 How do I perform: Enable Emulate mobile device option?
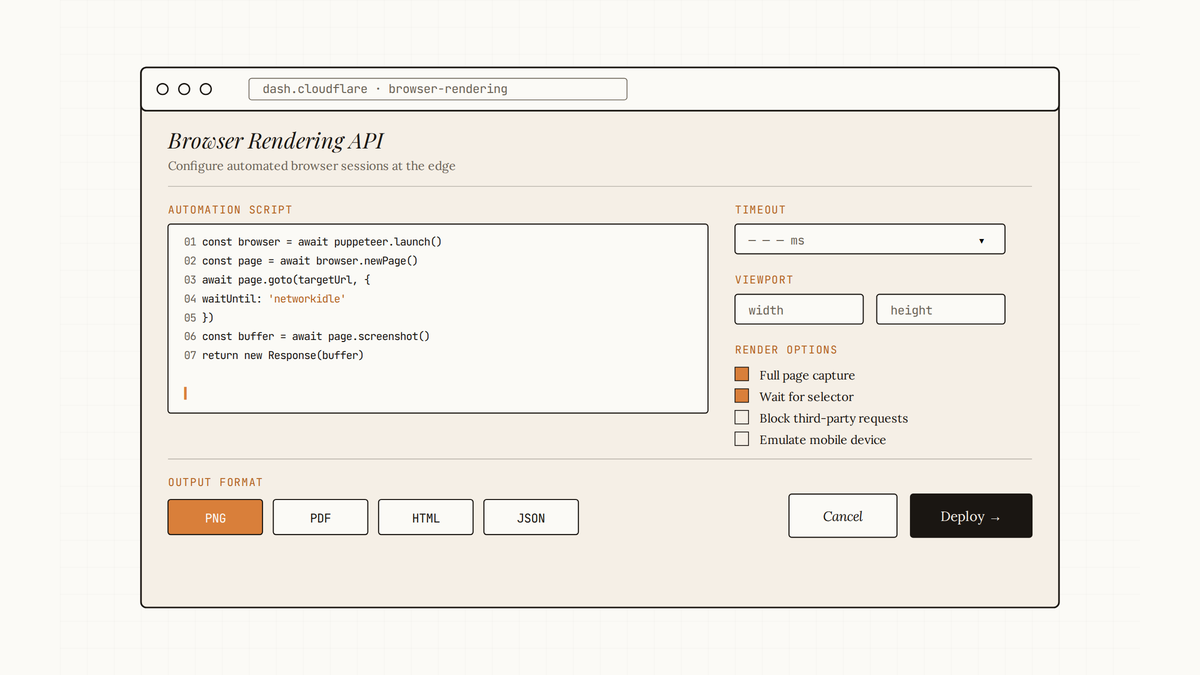point(741,439)
